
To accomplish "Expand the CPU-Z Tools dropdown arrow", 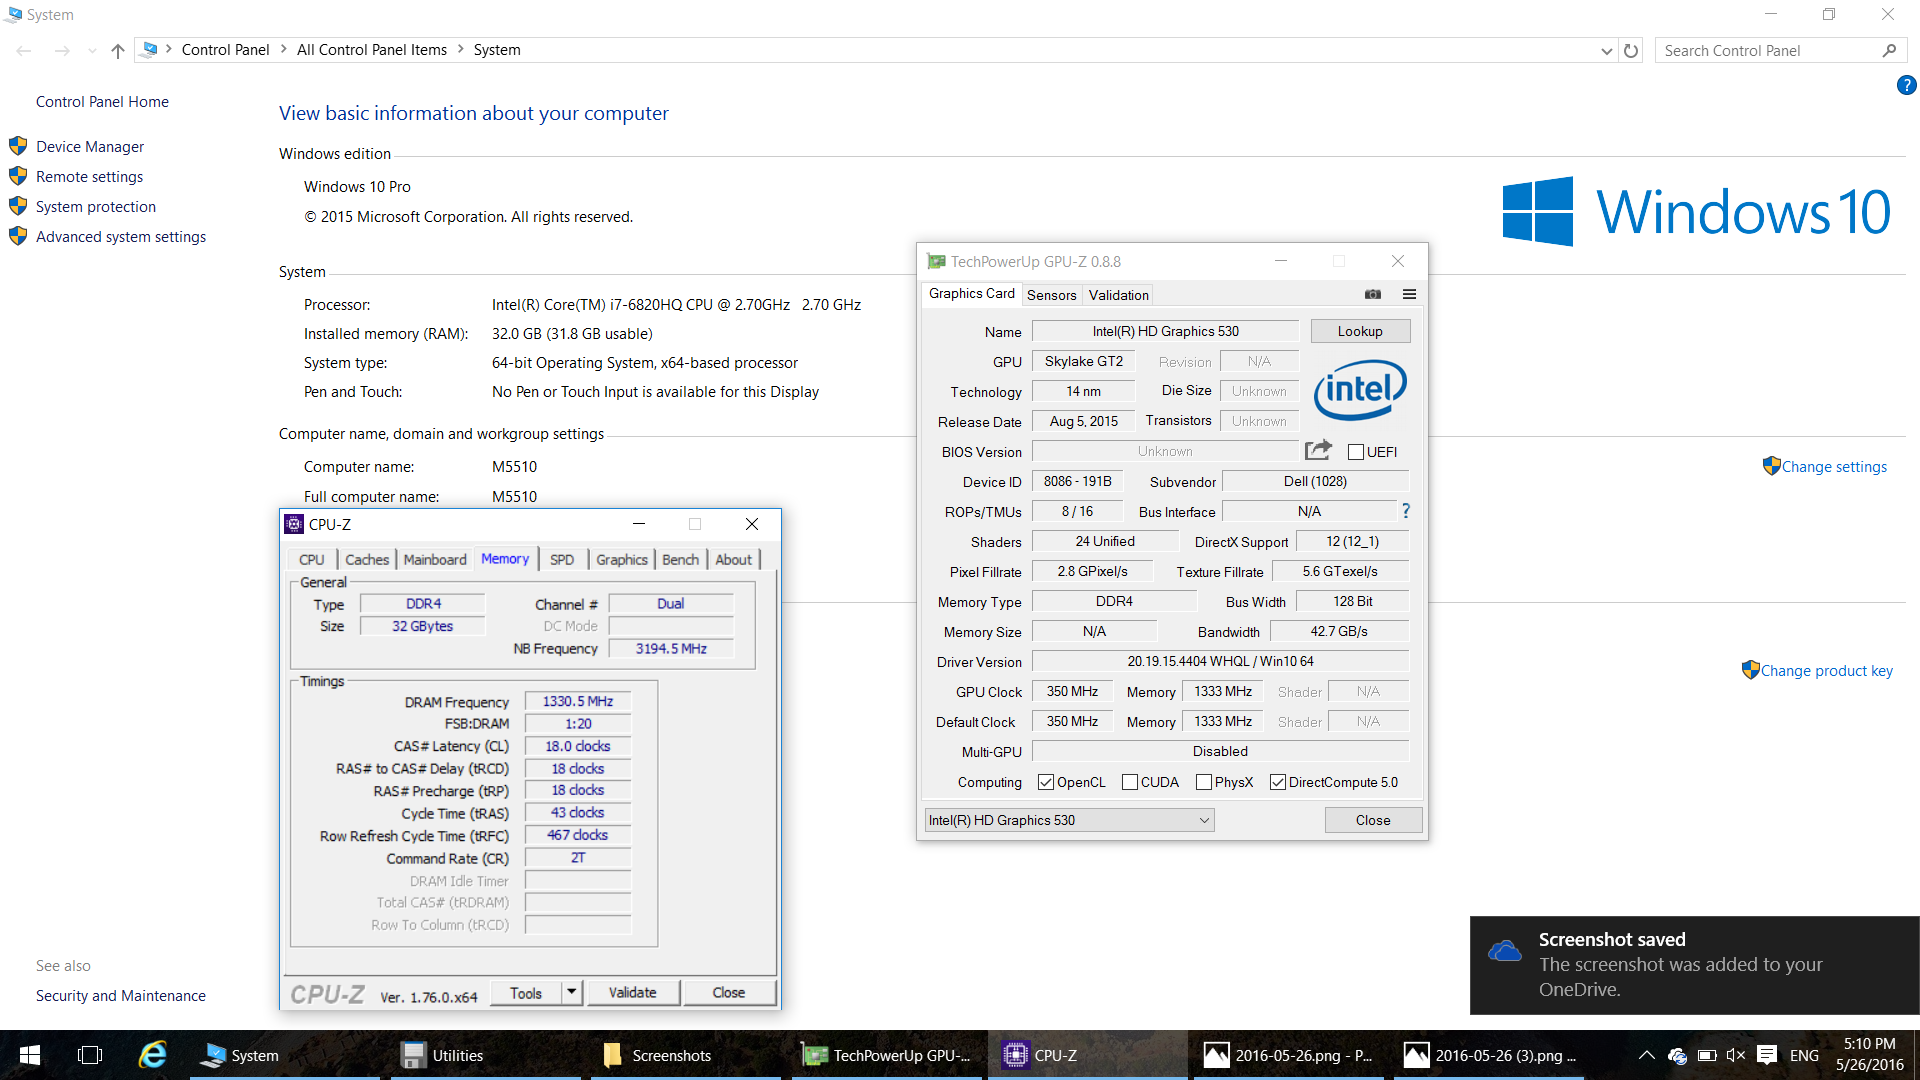I will (x=571, y=992).
